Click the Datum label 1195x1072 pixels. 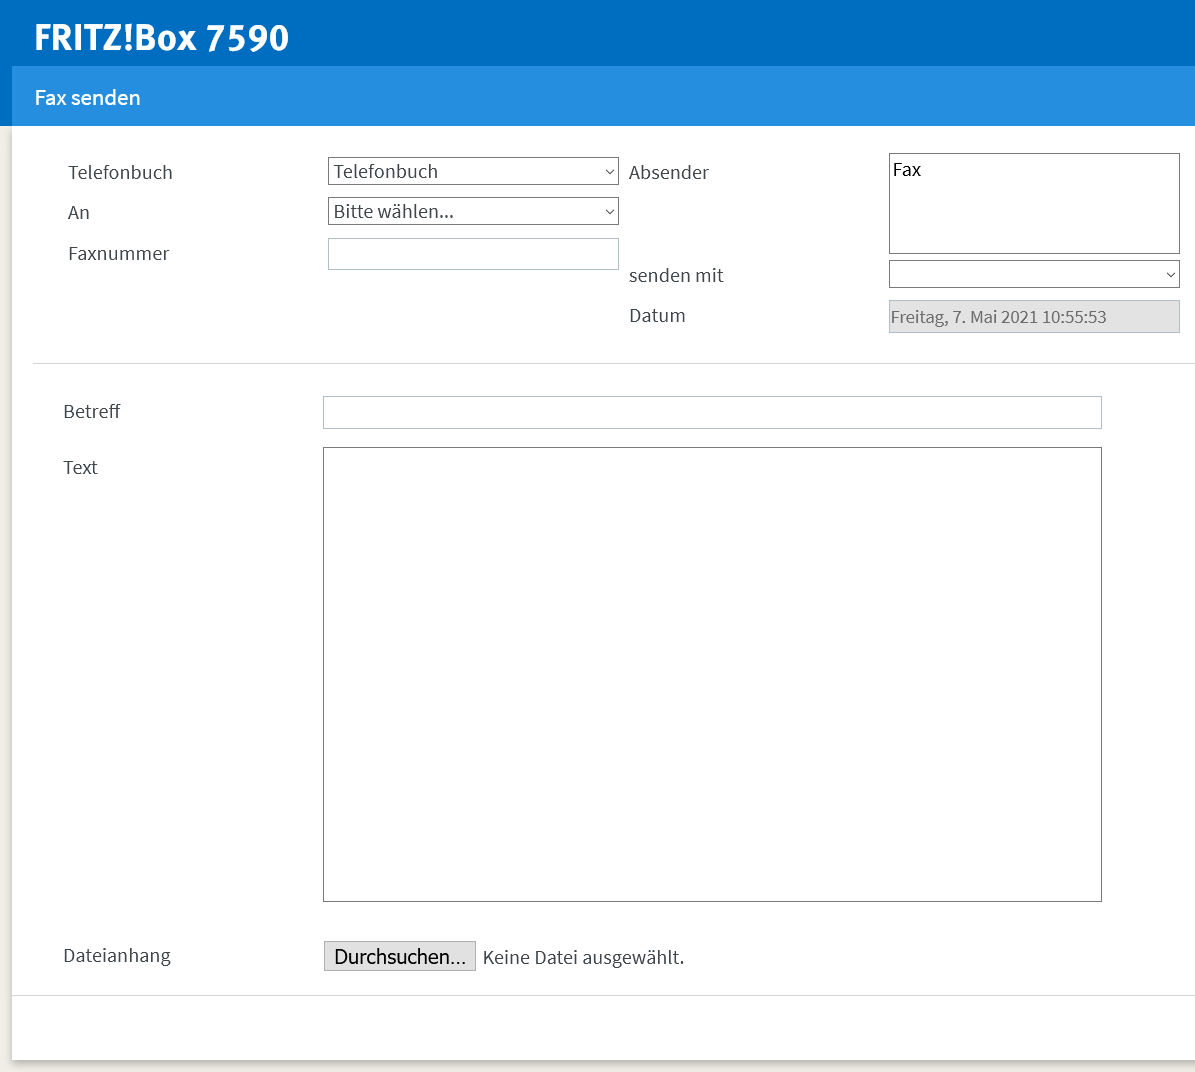click(657, 315)
